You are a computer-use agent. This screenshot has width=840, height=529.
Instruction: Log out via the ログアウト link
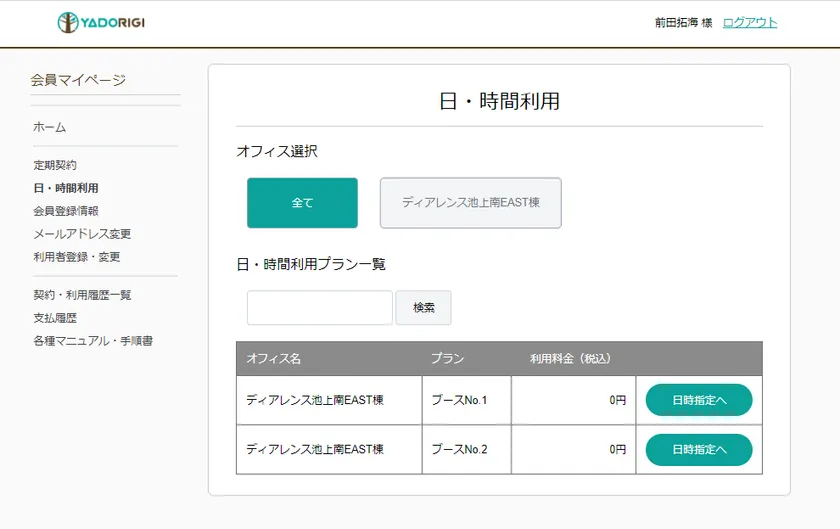pos(749,23)
